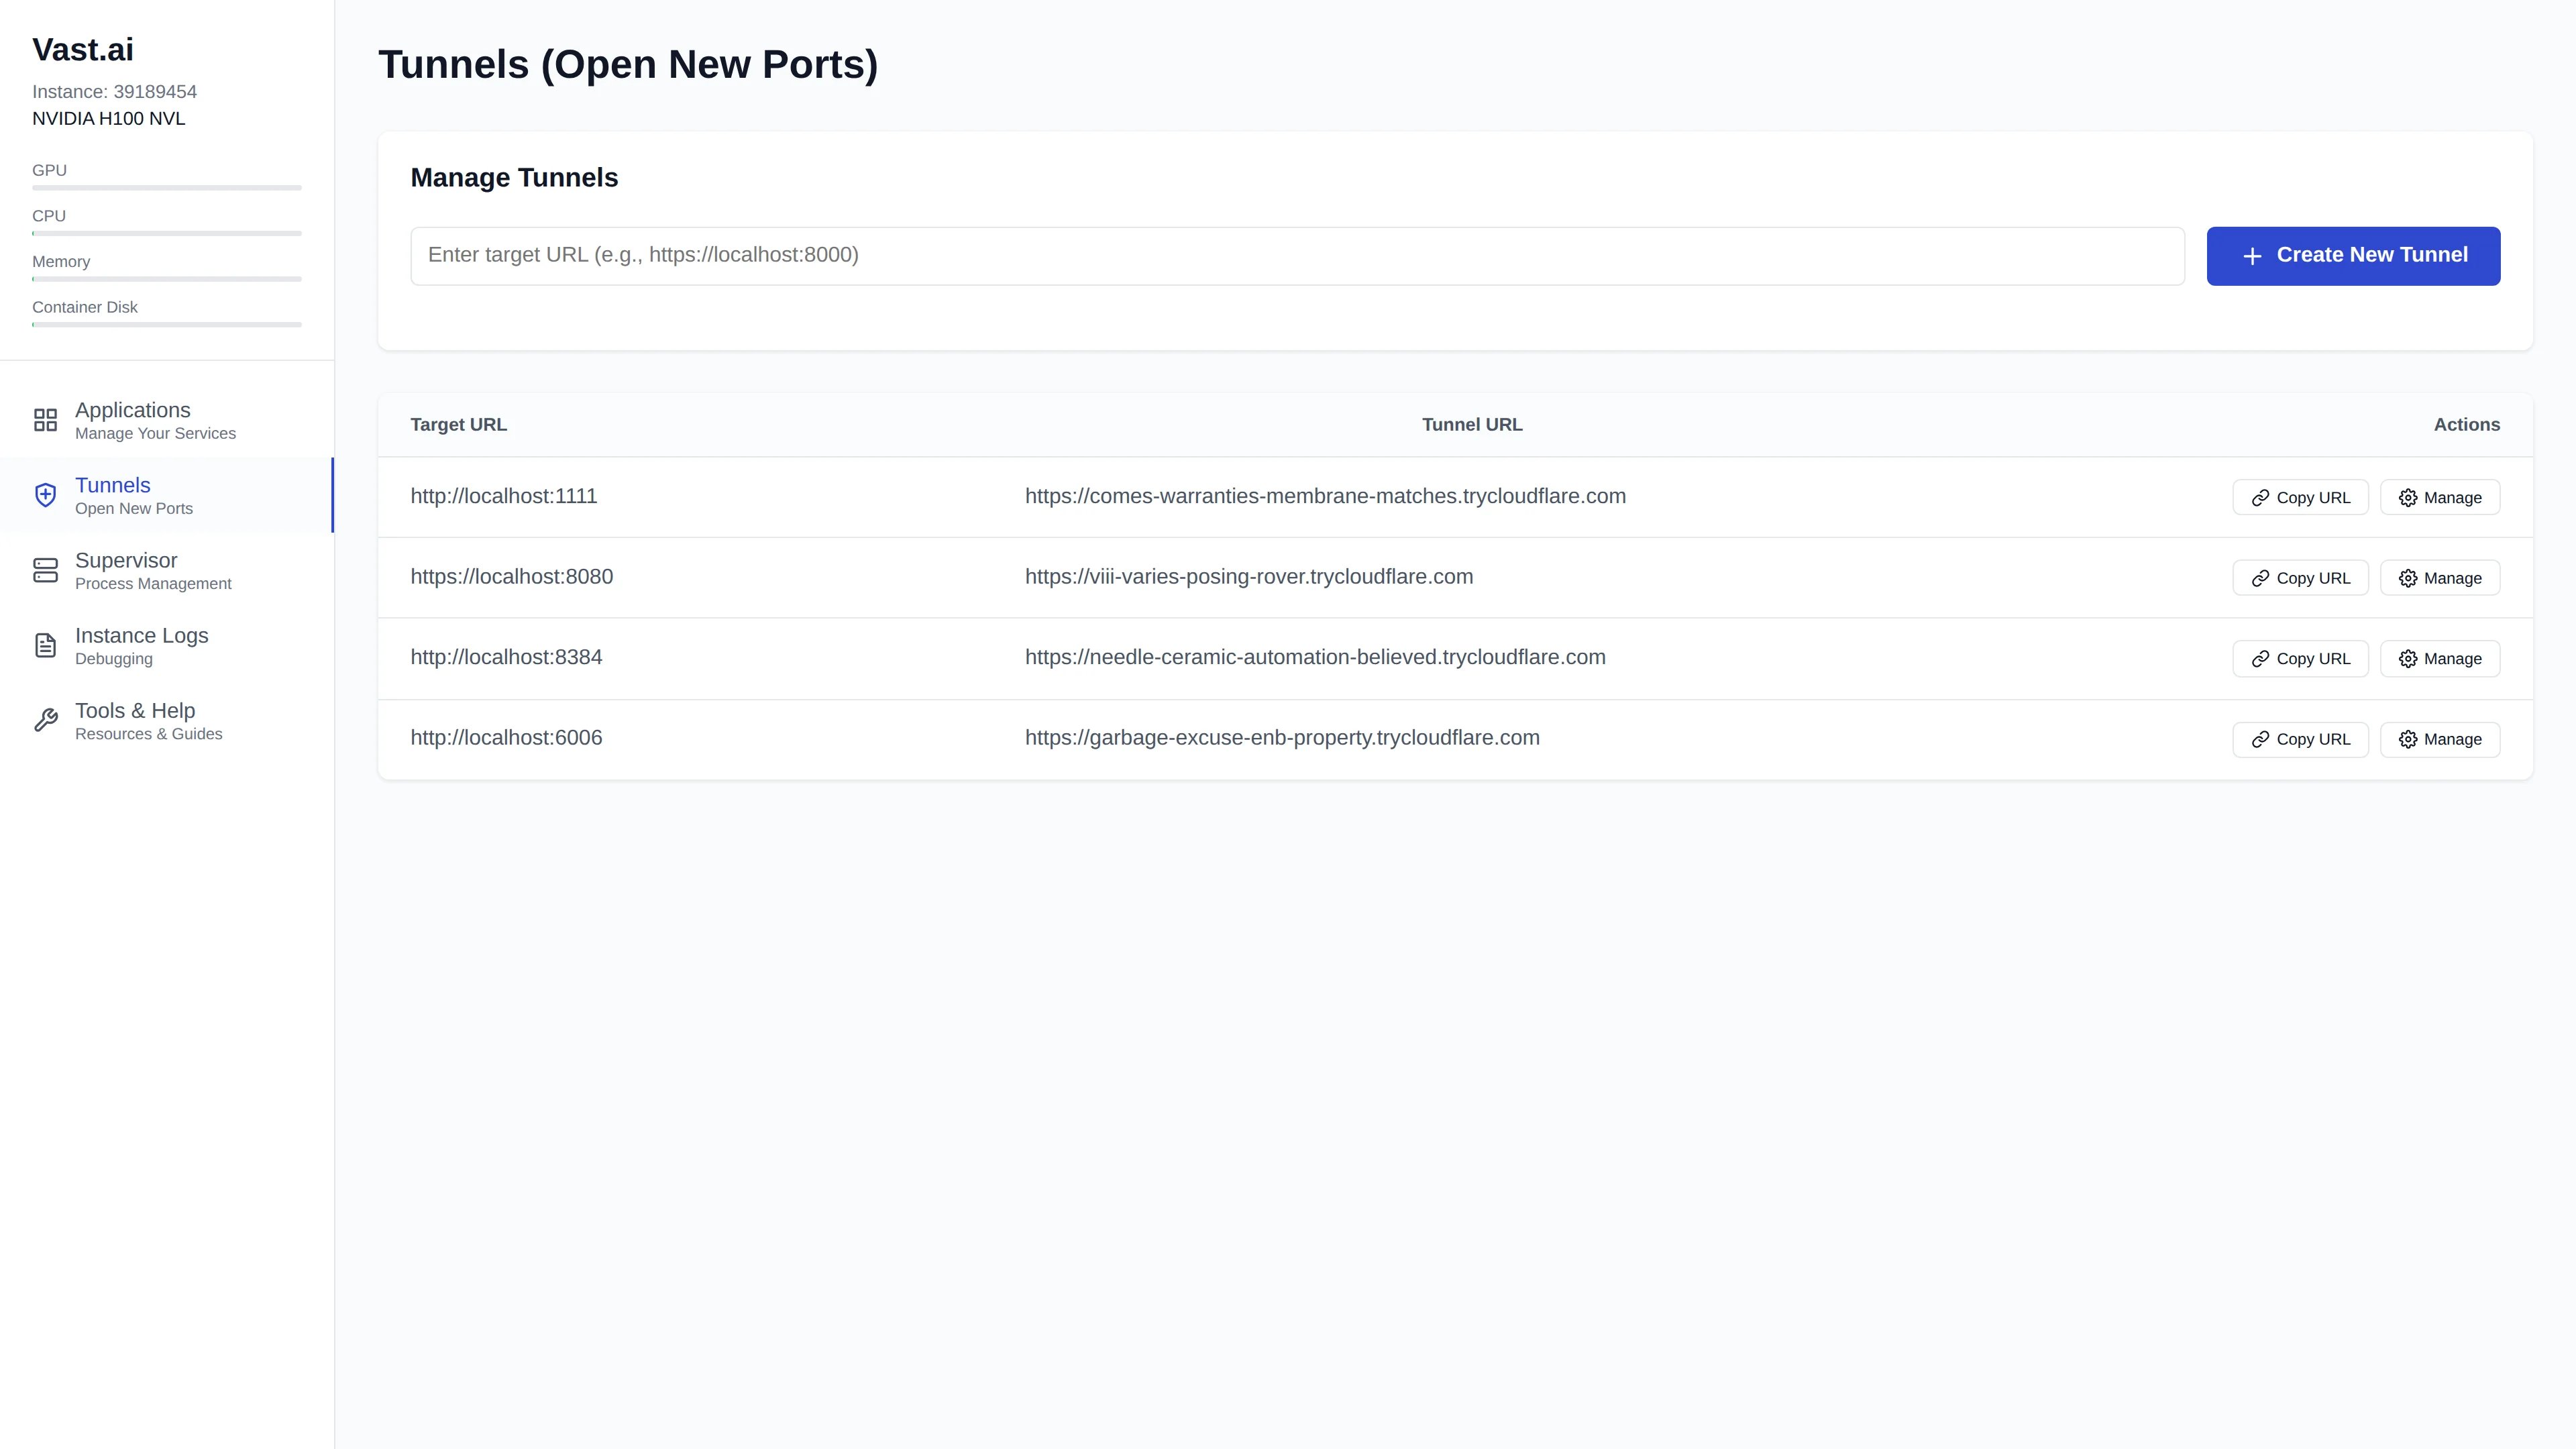Copy URL for viii-varies-posing-rover tunnel
The height and width of the screenshot is (1449, 2576).
[x=2300, y=578]
